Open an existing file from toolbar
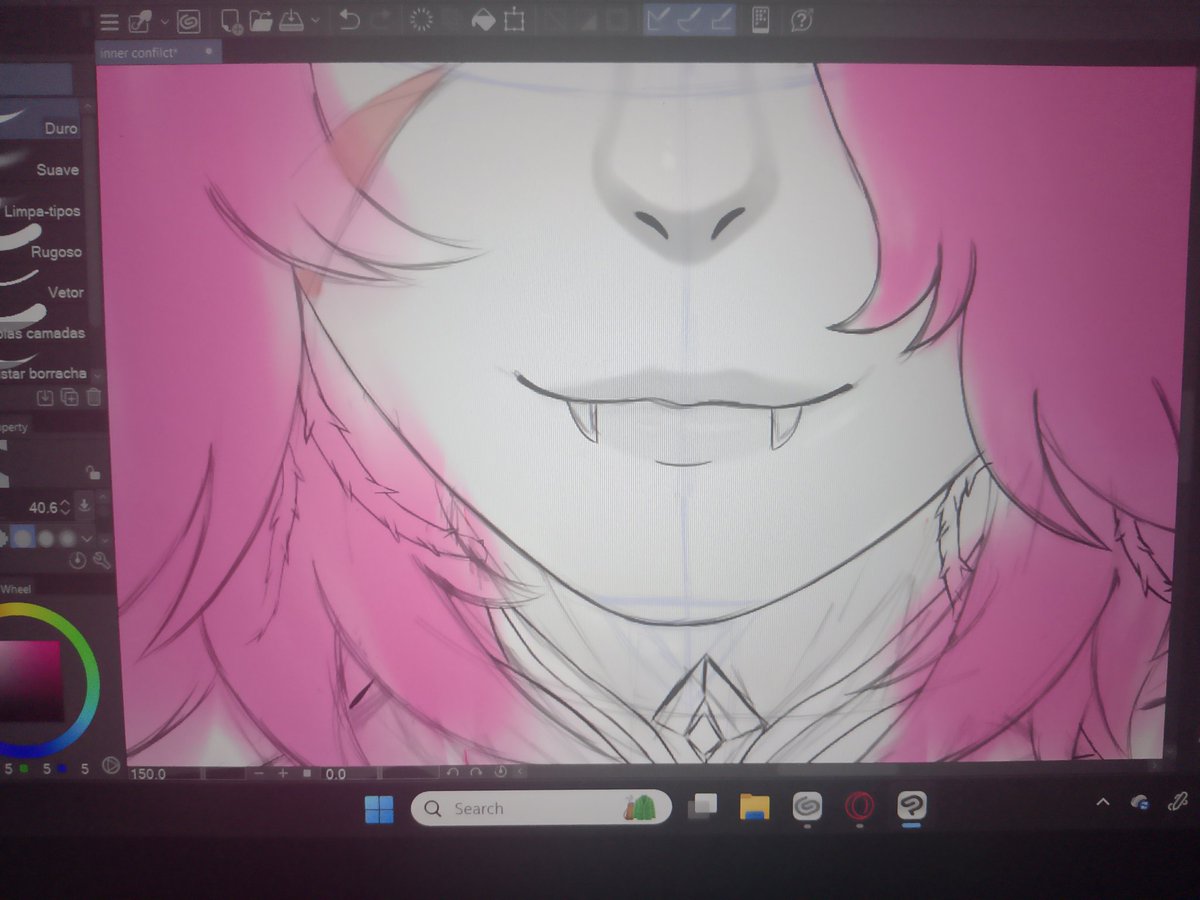The image size is (1200, 900). pos(261,20)
